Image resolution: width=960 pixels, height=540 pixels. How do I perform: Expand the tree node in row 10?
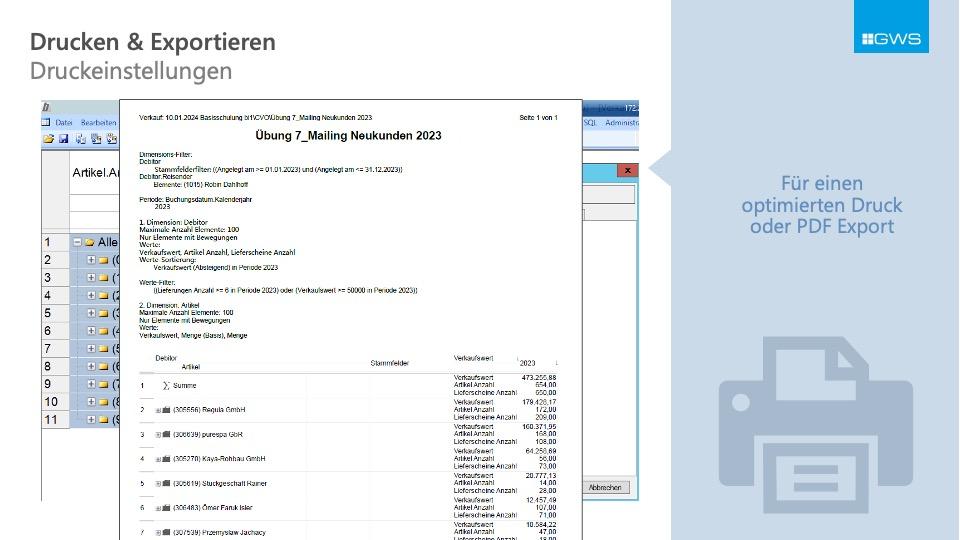[x=91, y=402]
